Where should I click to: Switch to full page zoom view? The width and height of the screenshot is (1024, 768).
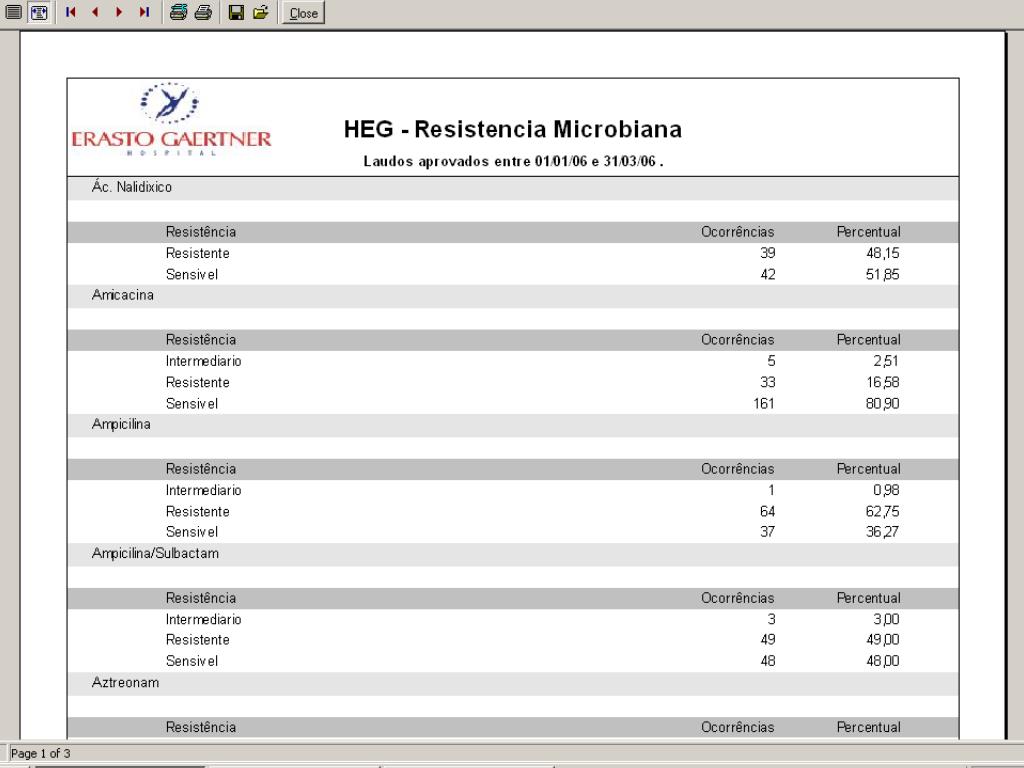click(13, 12)
